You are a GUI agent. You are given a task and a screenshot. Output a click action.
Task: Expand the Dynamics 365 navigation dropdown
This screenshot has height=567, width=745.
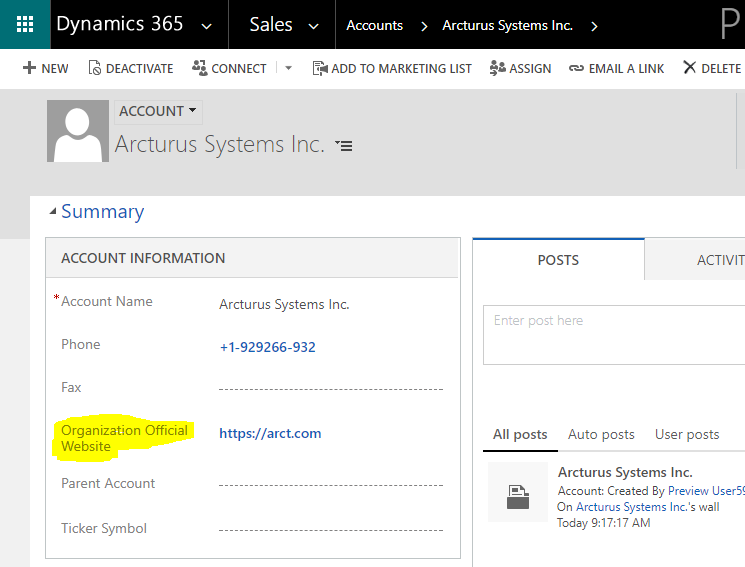206,27
